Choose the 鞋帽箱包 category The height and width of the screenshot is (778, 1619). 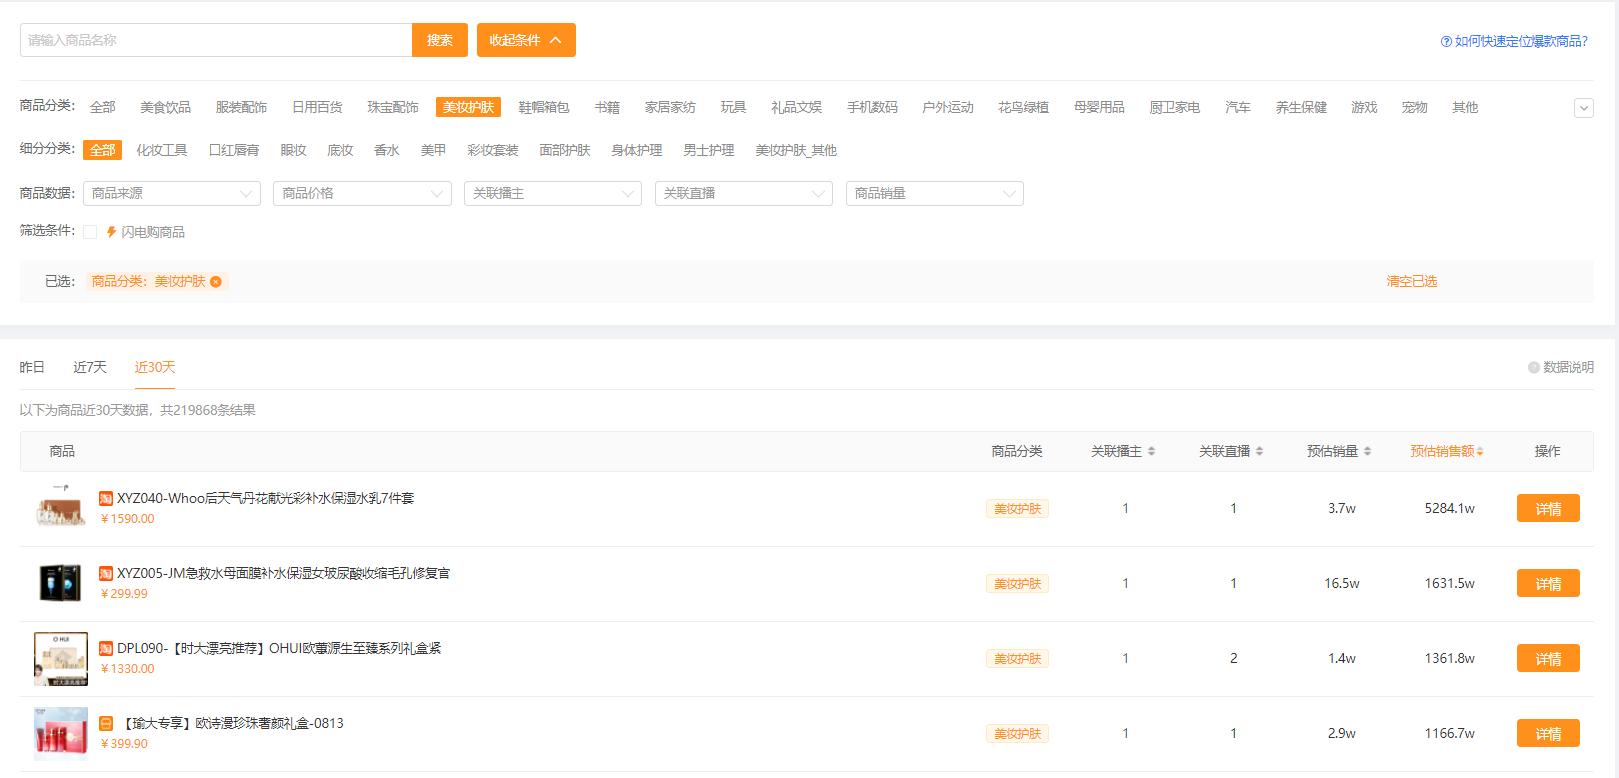[544, 107]
